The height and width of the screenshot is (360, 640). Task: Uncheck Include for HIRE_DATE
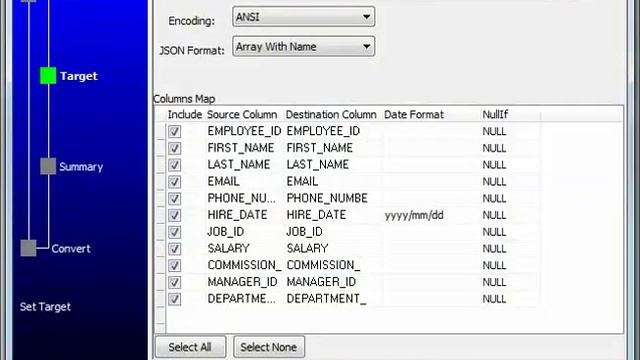(x=174, y=215)
